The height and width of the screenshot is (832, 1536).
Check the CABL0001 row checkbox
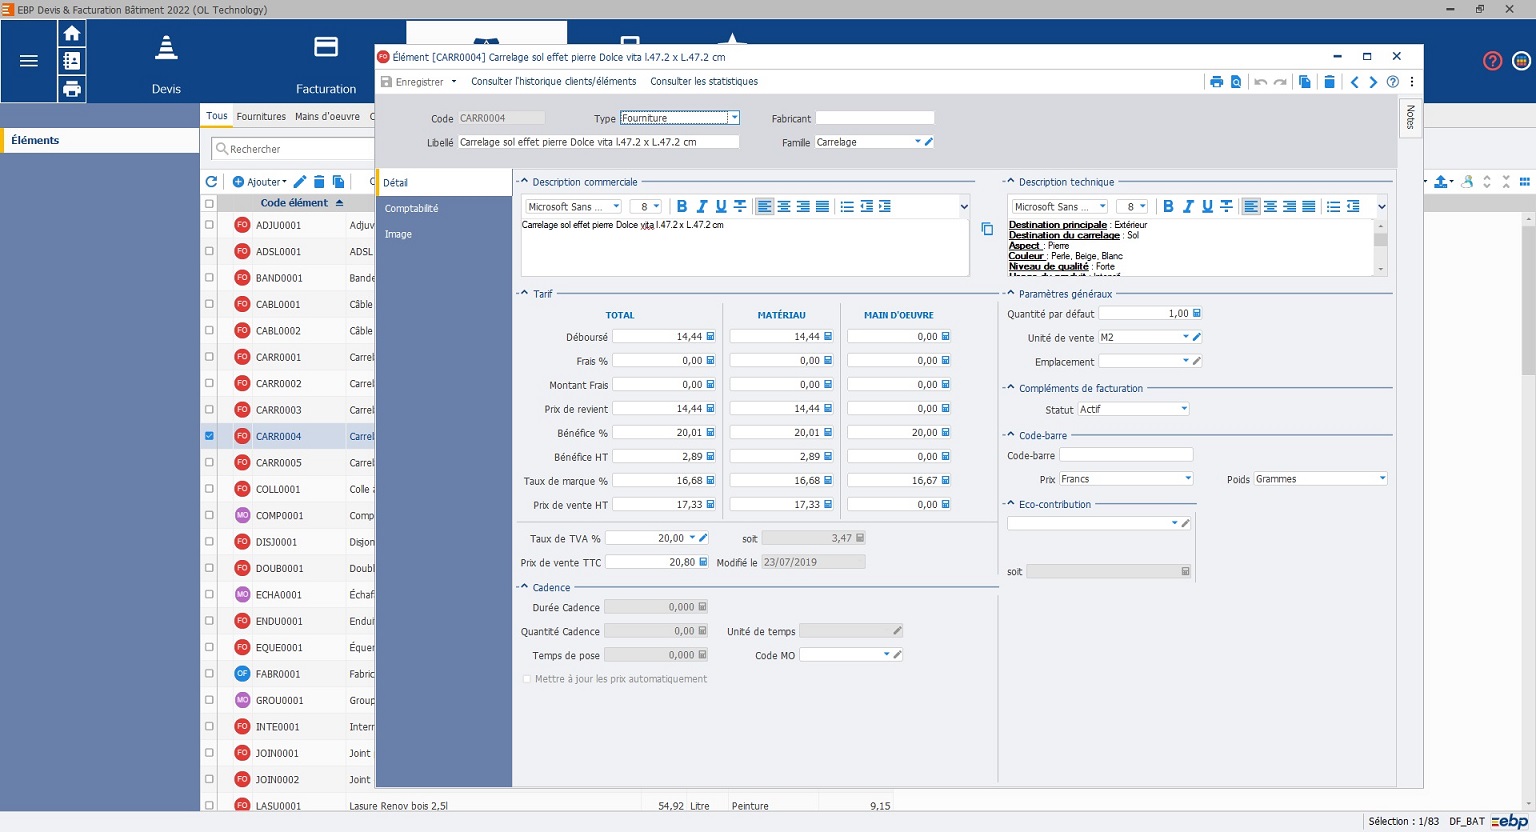point(209,304)
